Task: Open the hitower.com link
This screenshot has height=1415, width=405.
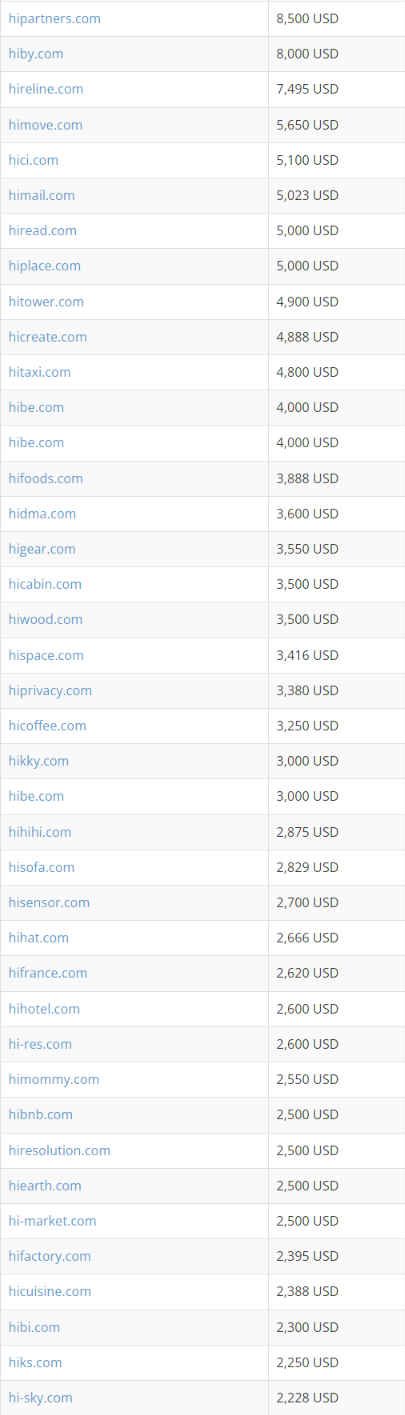Action: (x=46, y=301)
